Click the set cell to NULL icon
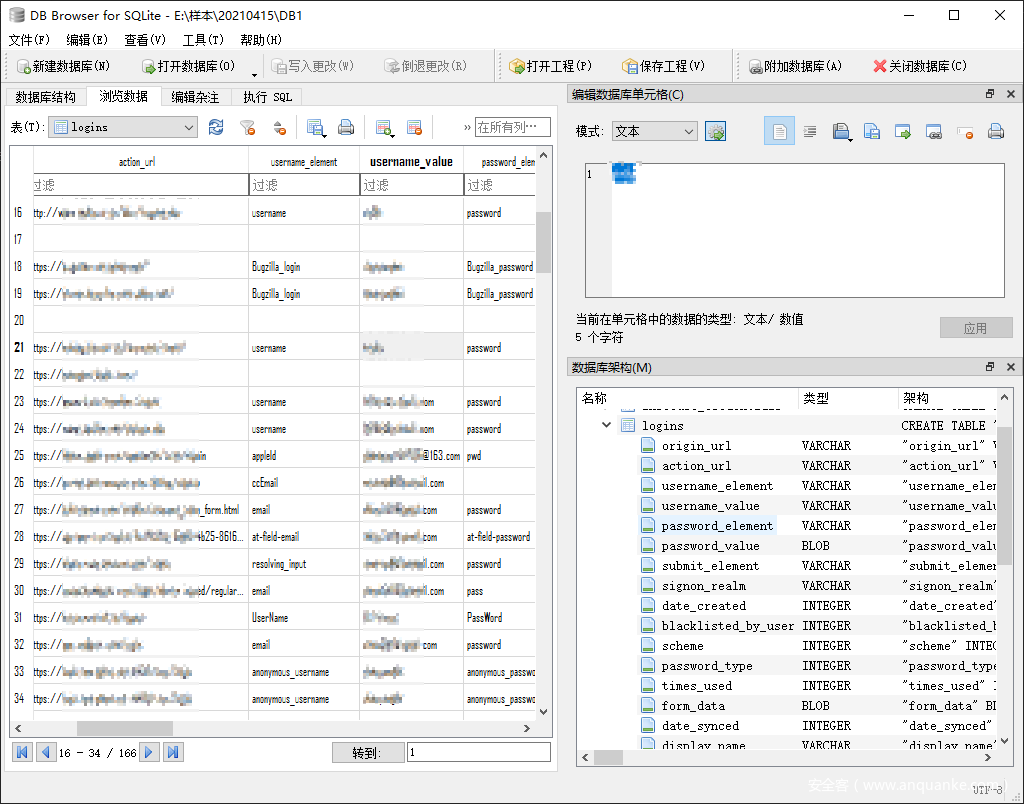Screen dimensions: 1024x804 click(965, 131)
